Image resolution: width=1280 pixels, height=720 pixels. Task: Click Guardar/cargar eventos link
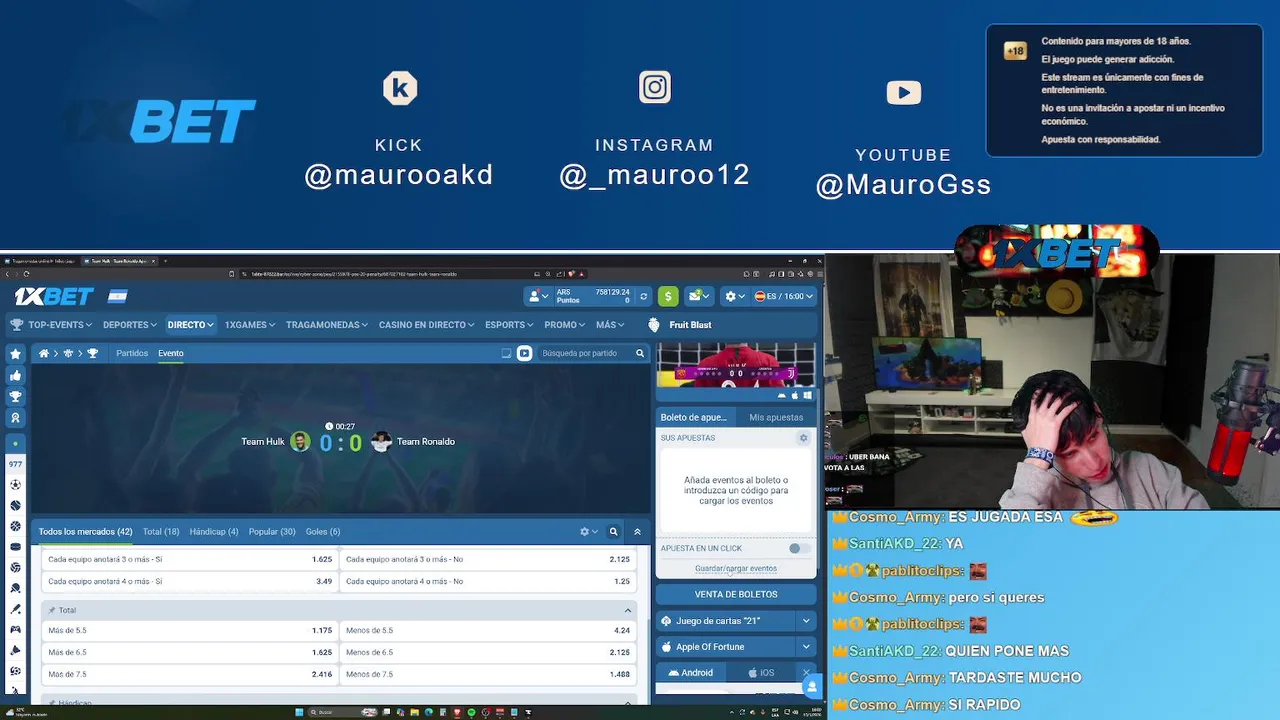coord(736,569)
